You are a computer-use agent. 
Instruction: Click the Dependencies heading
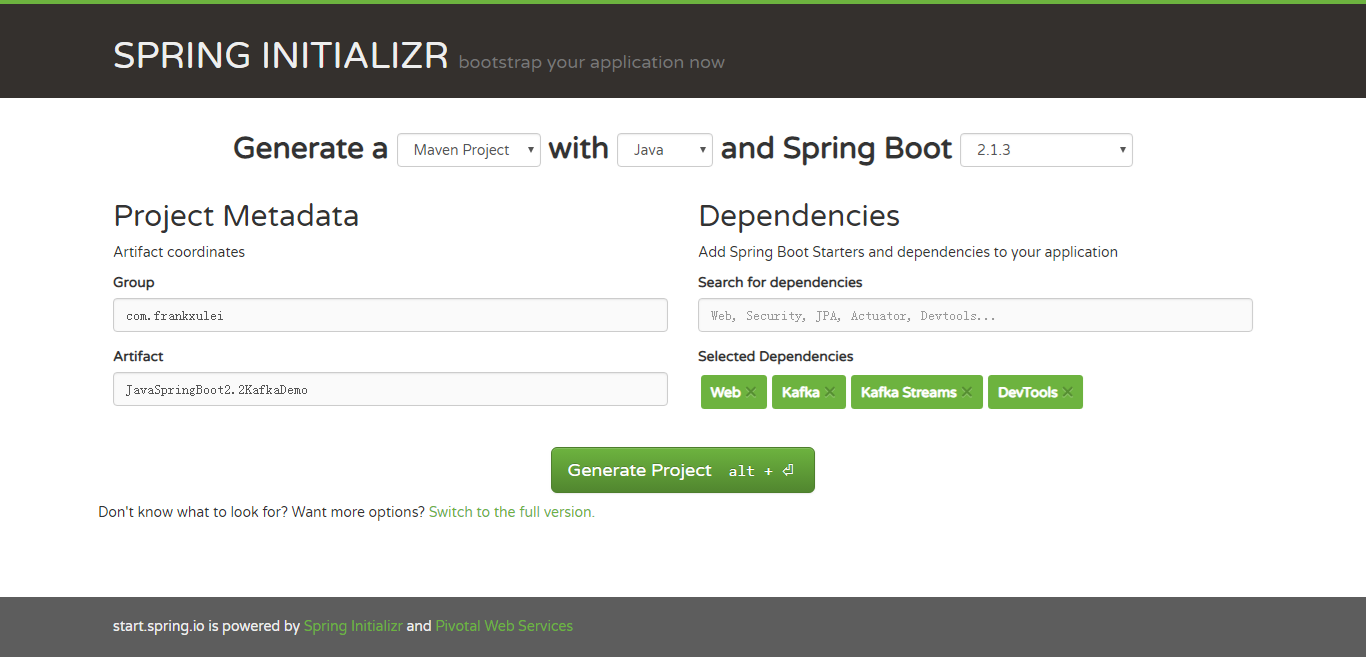799,216
